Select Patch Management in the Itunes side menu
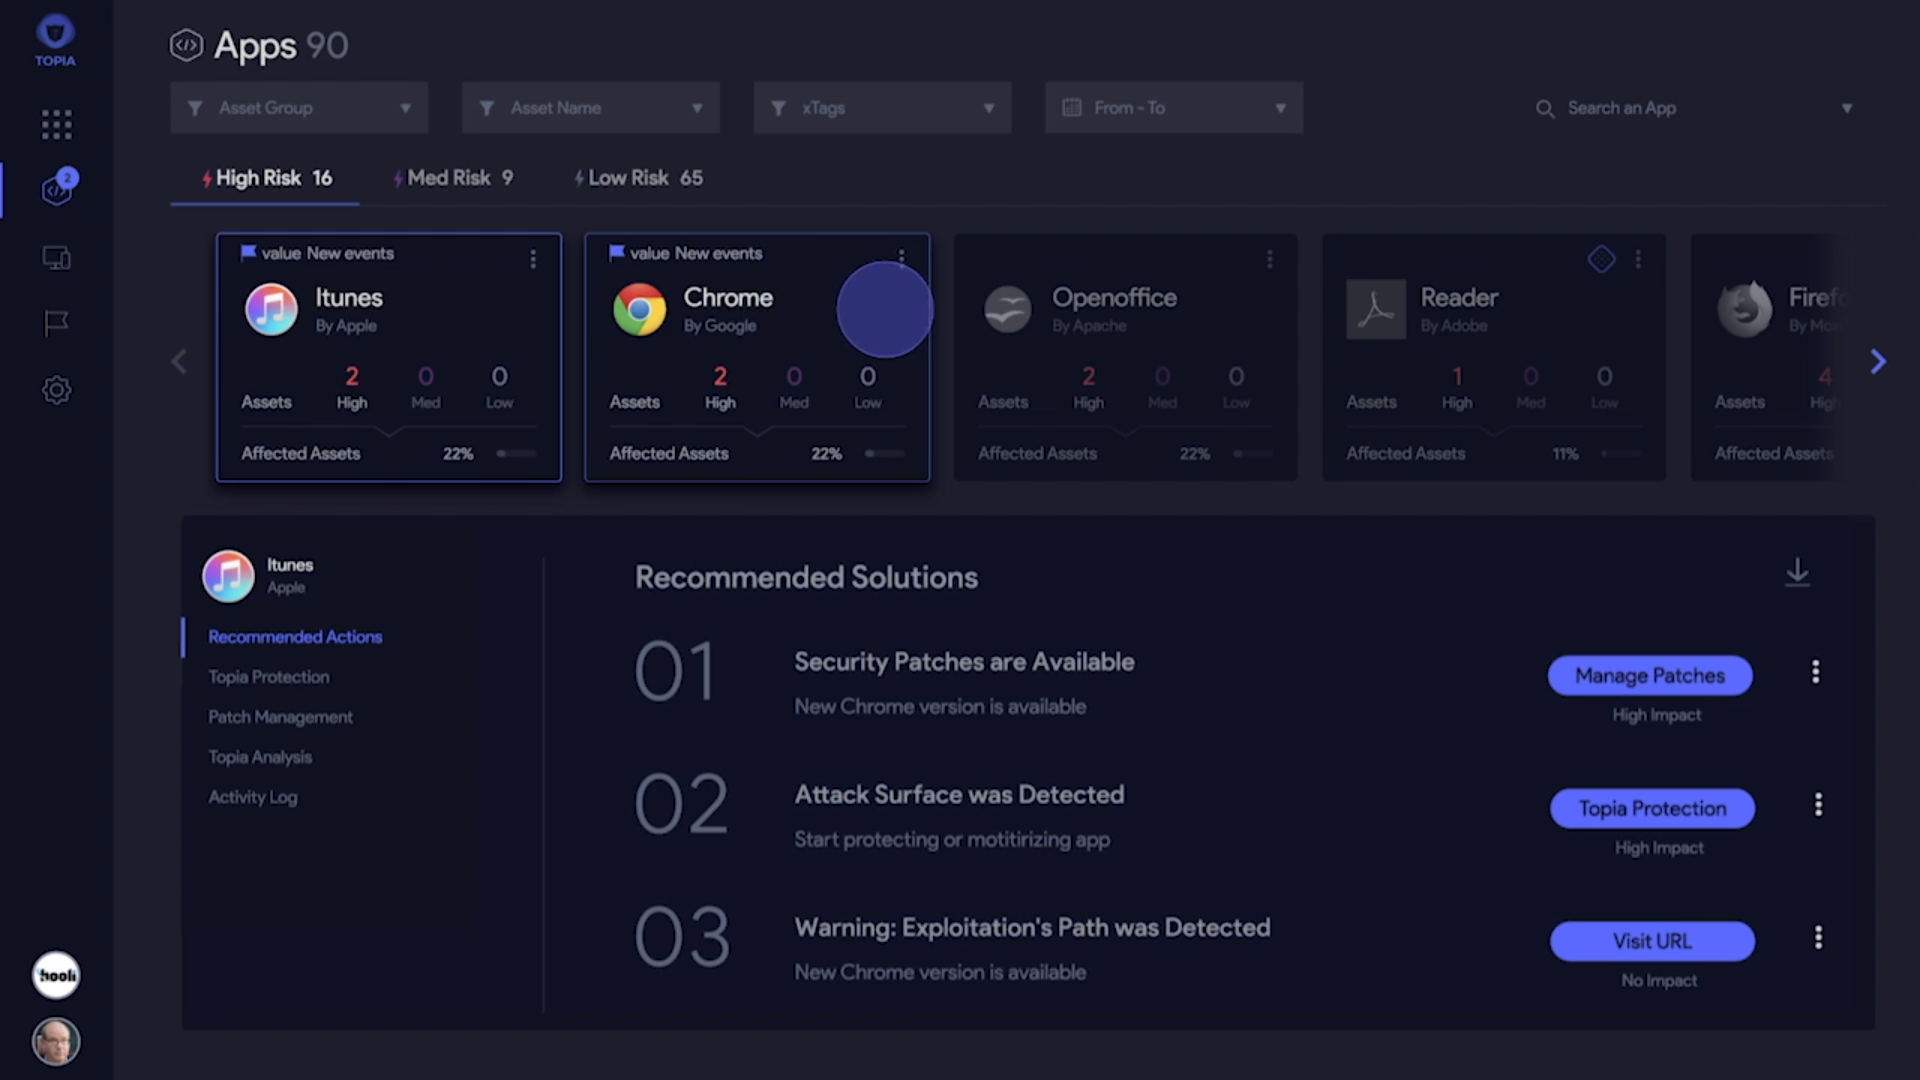The width and height of the screenshot is (1920, 1080). 280,717
